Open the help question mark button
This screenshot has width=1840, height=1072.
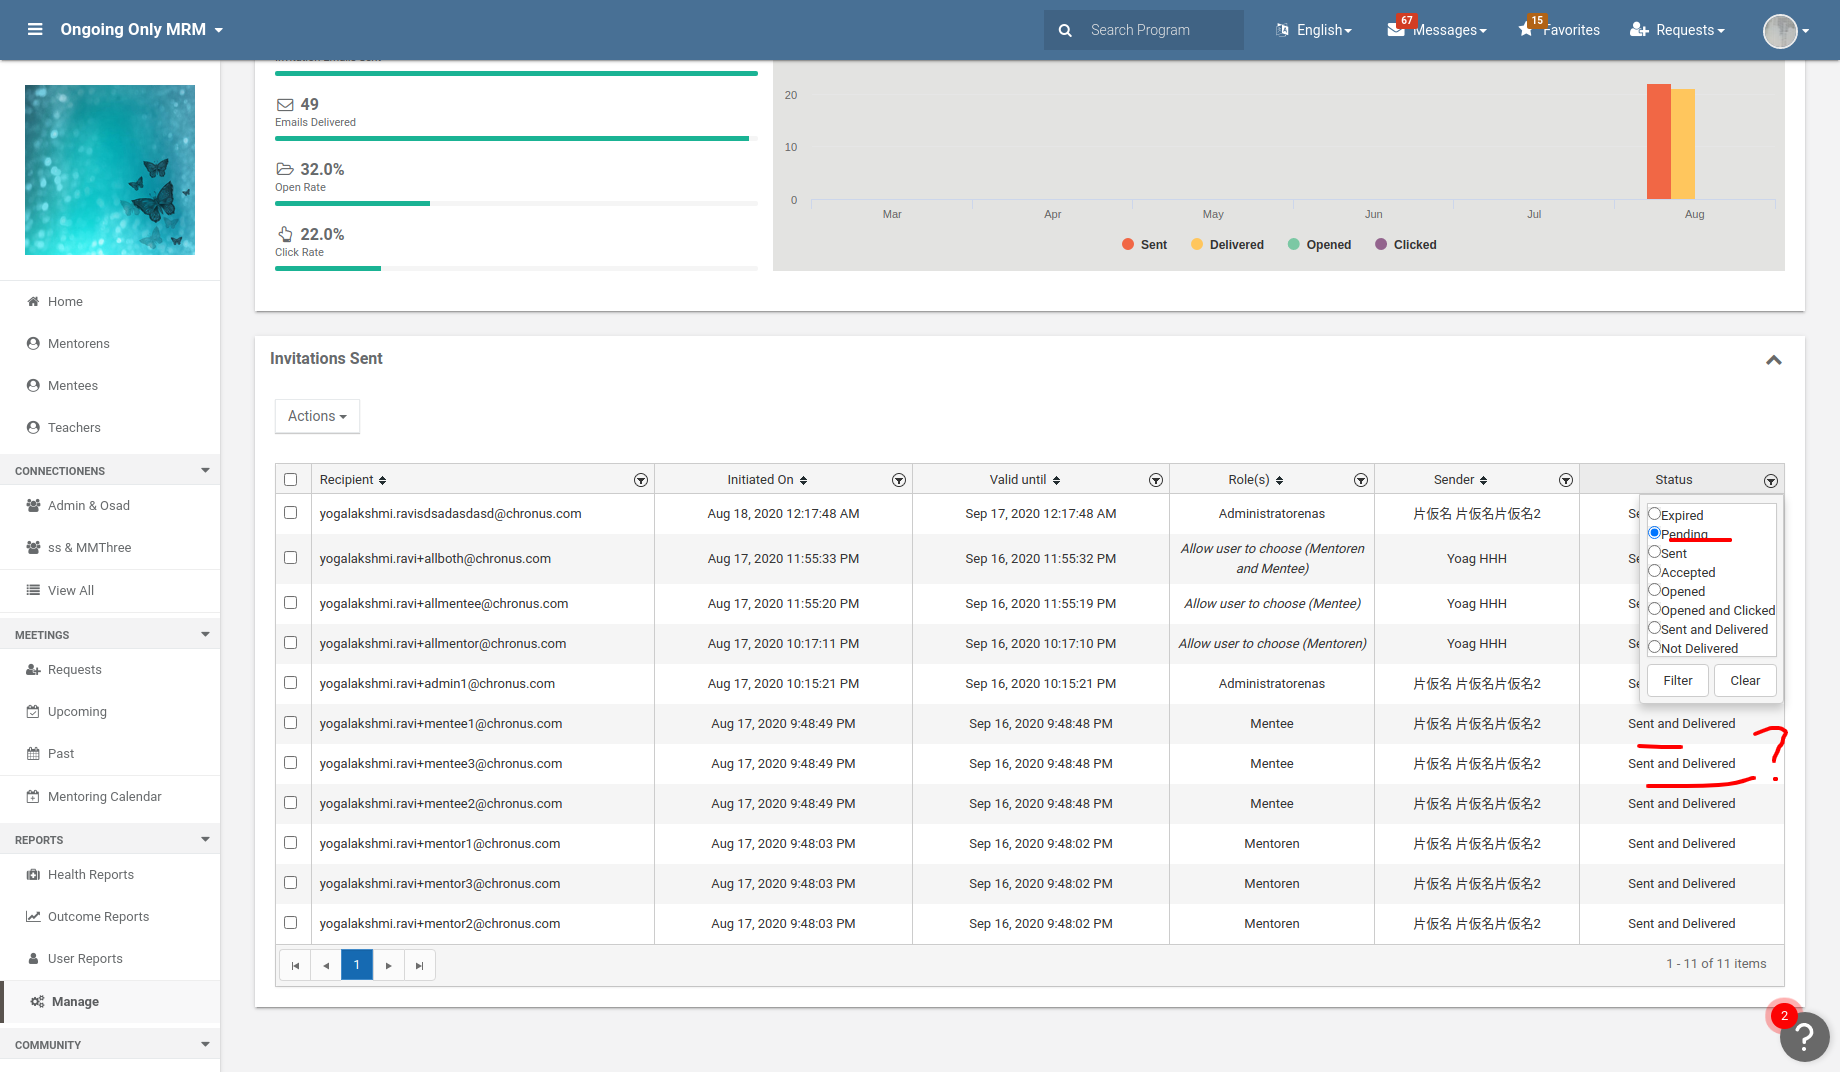click(x=1804, y=1037)
